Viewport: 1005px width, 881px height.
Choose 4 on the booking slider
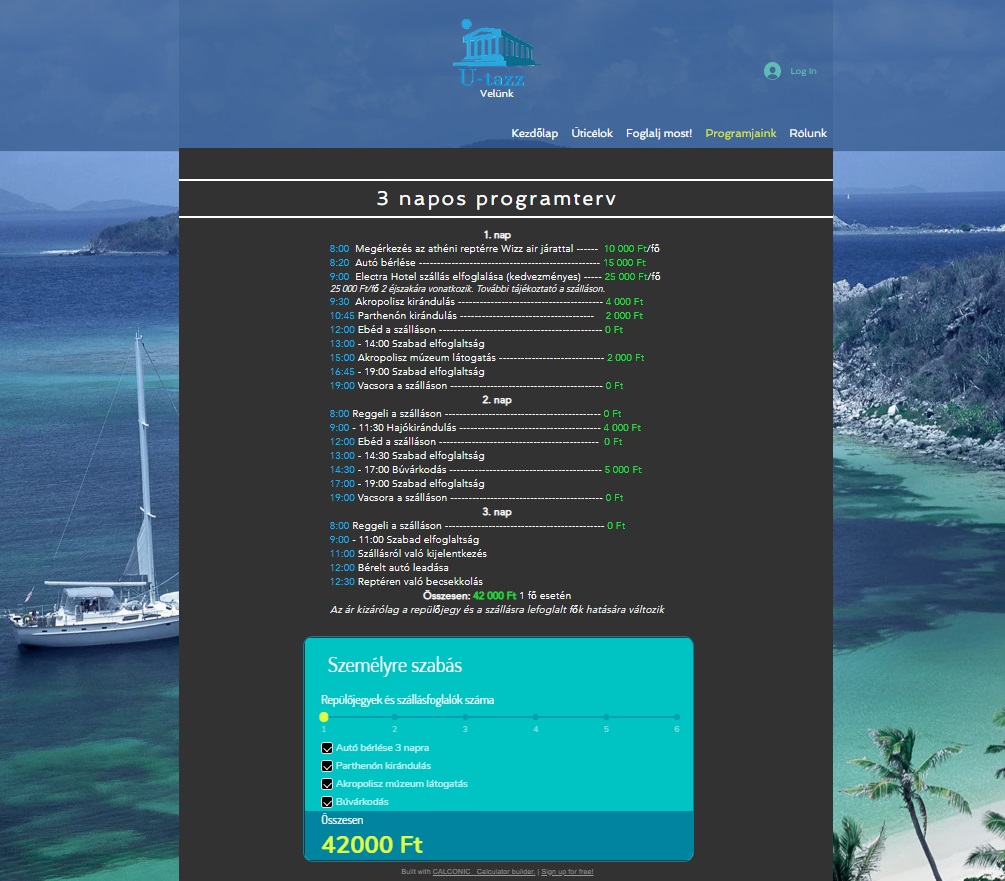pos(536,717)
